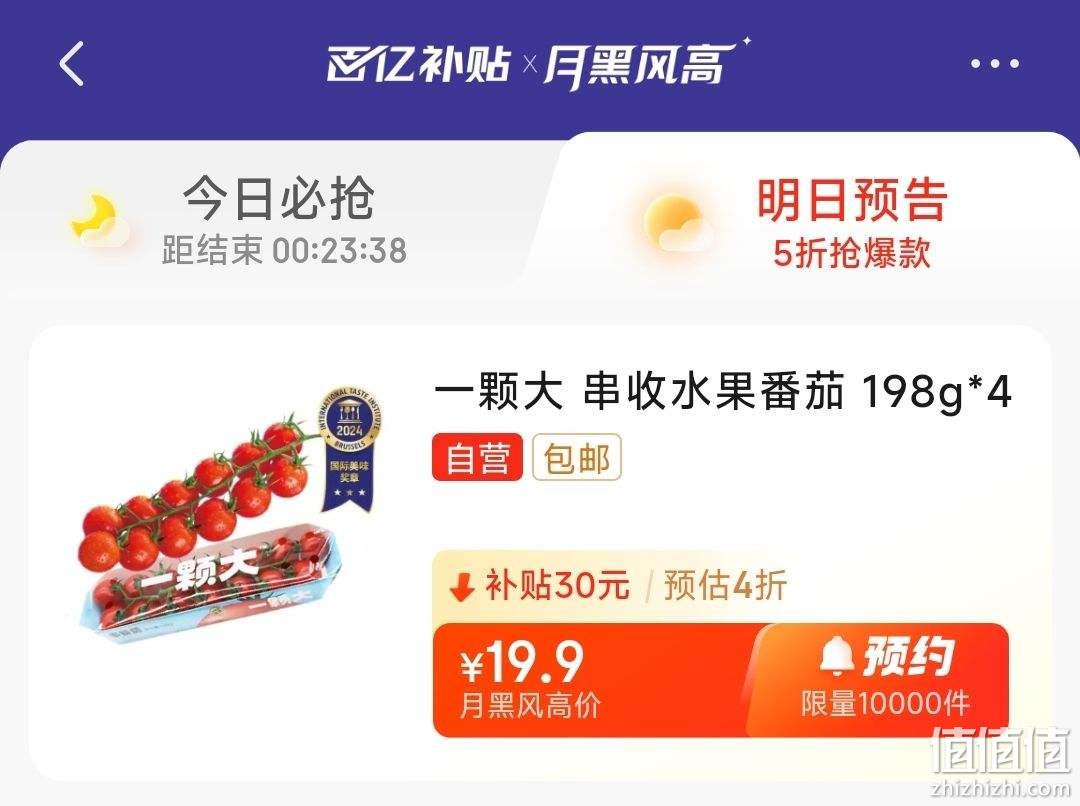This screenshot has height=806, width=1080.
Task: Tap the 百亿补贴 logo in header
Action: (x=418, y=65)
